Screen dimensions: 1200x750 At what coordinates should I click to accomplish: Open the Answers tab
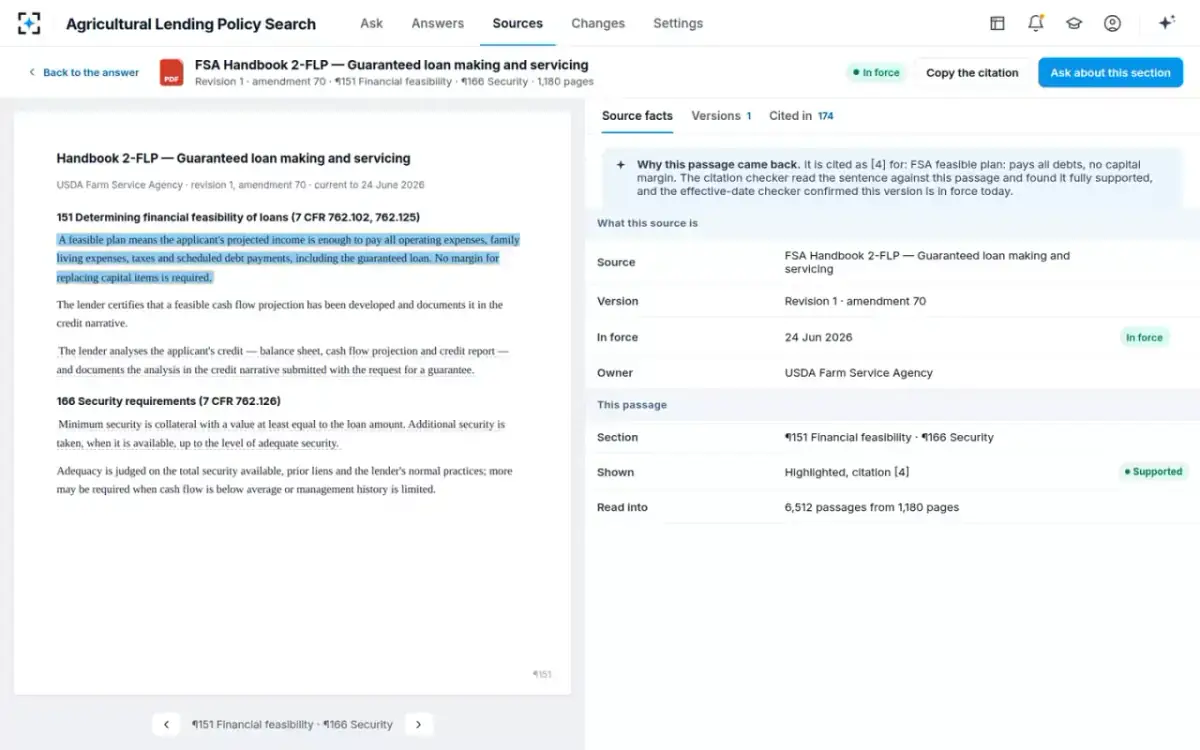tap(438, 23)
